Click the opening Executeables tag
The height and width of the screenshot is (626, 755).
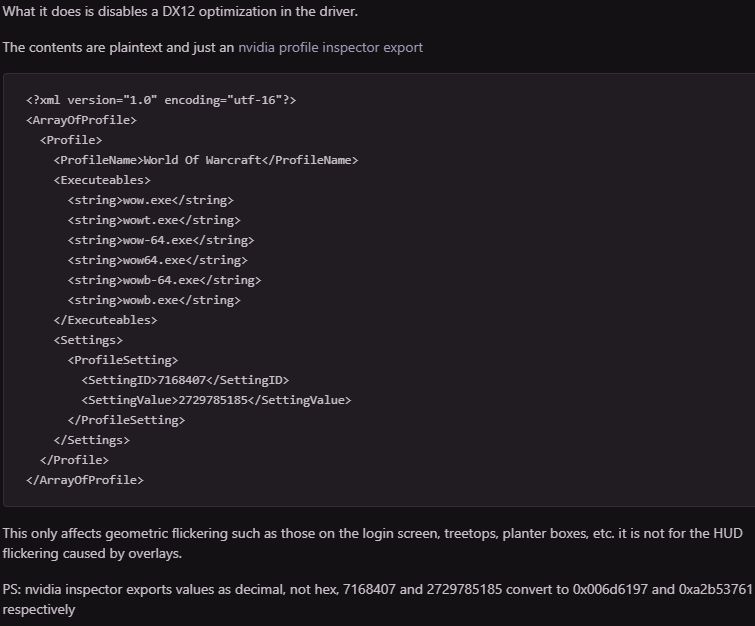pos(102,180)
